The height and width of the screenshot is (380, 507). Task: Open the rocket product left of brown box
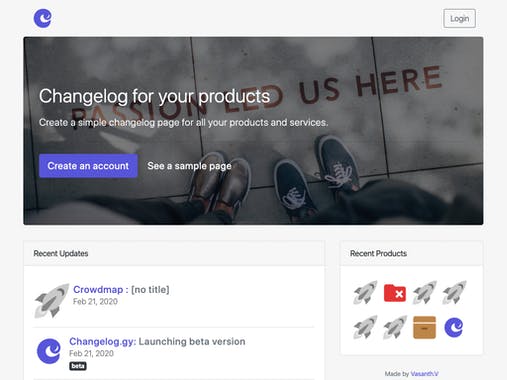395,327
